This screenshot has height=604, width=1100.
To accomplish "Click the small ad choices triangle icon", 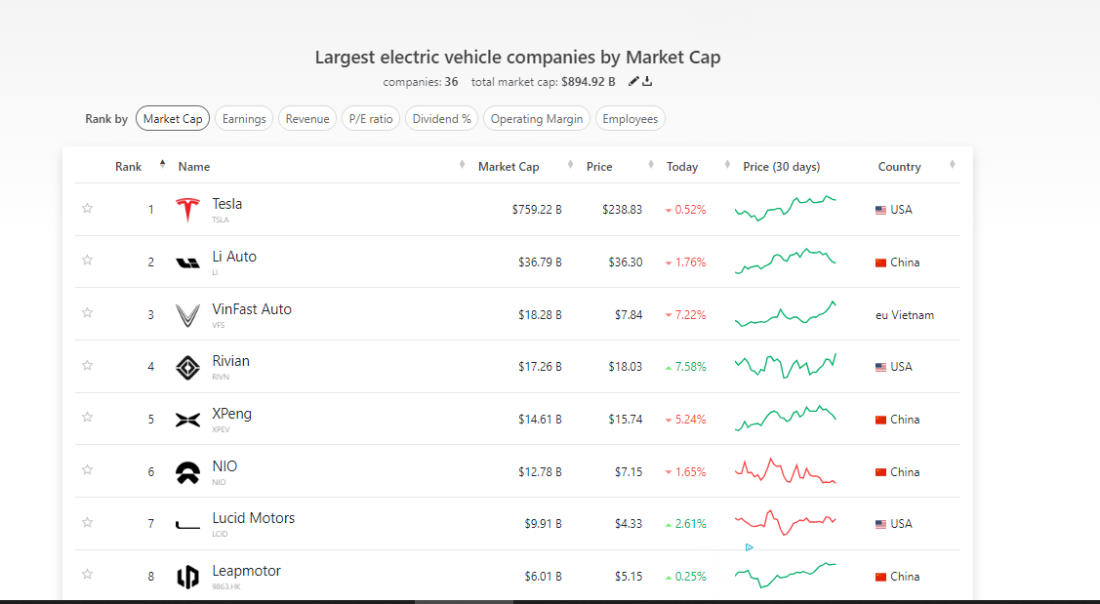I will click(x=749, y=547).
